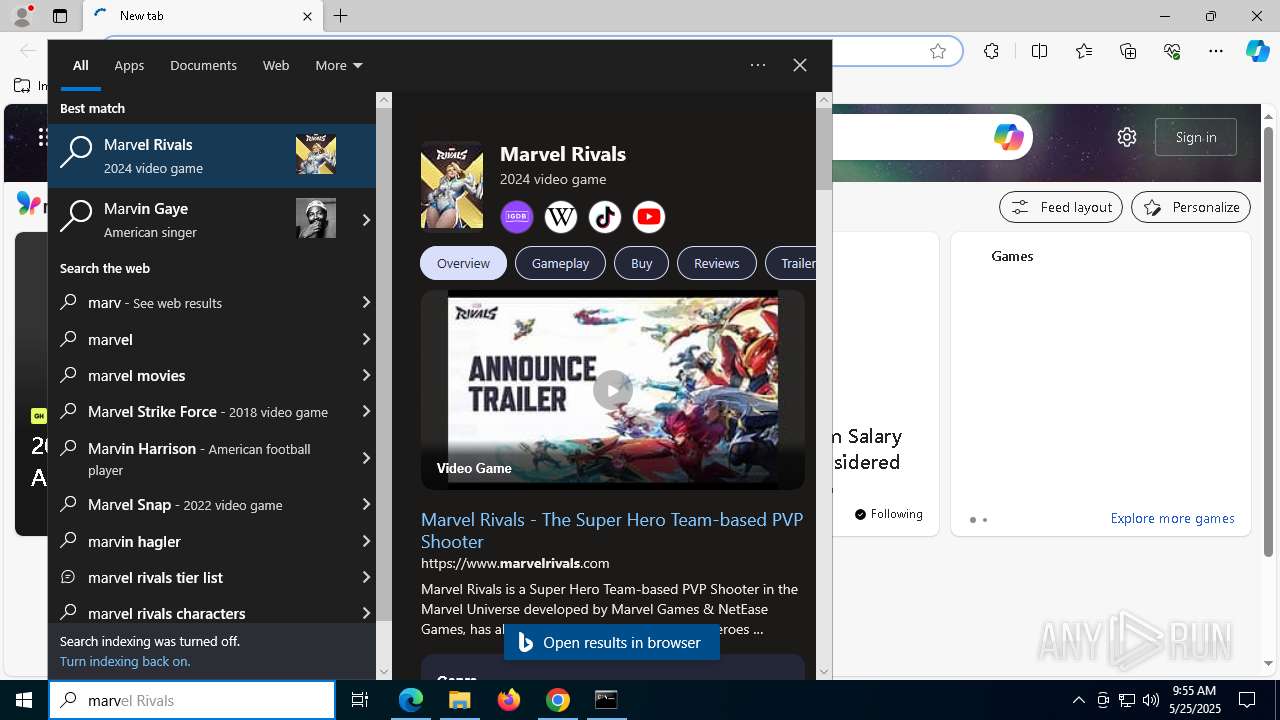Close the Windows search panel

[800, 65]
